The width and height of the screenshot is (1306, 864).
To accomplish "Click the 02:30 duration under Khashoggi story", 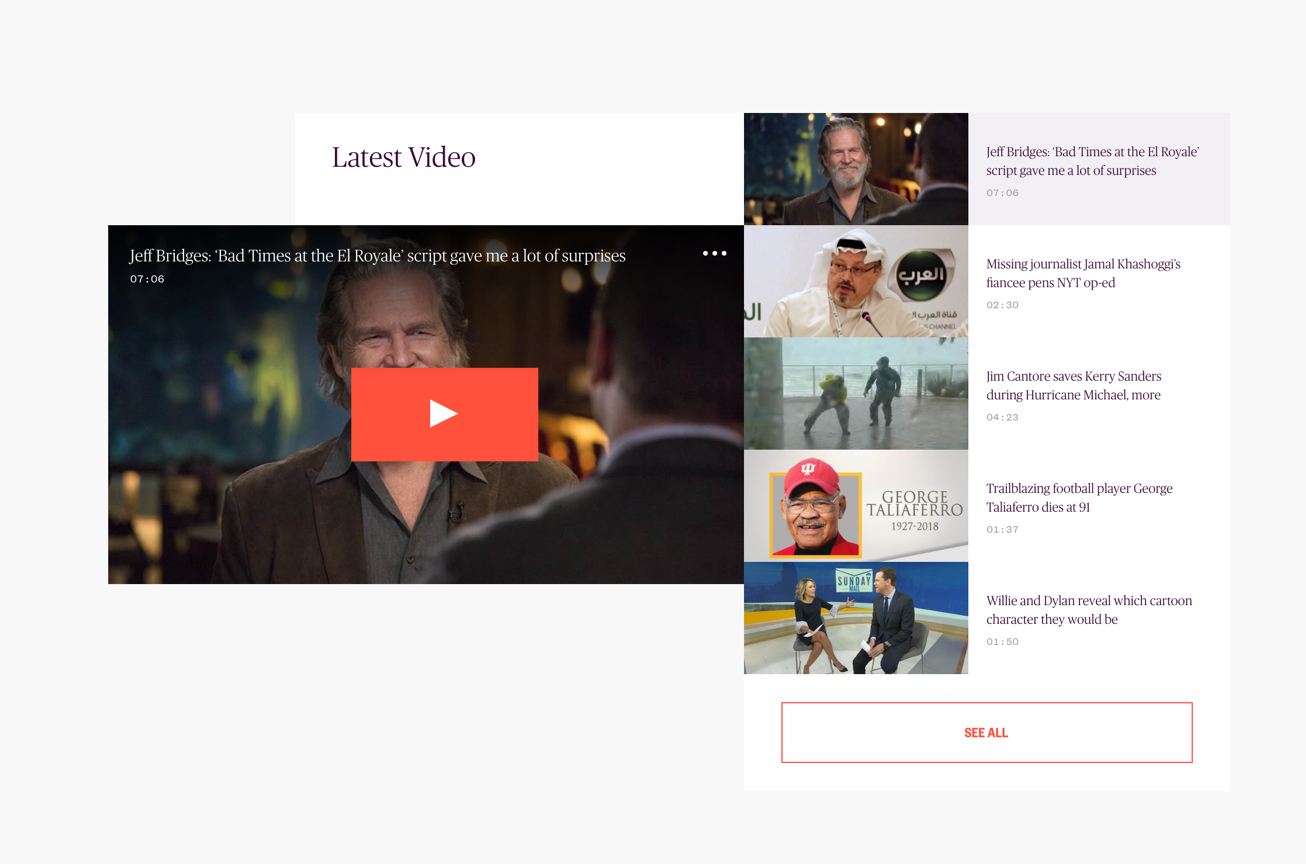I will (x=1002, y=305).
